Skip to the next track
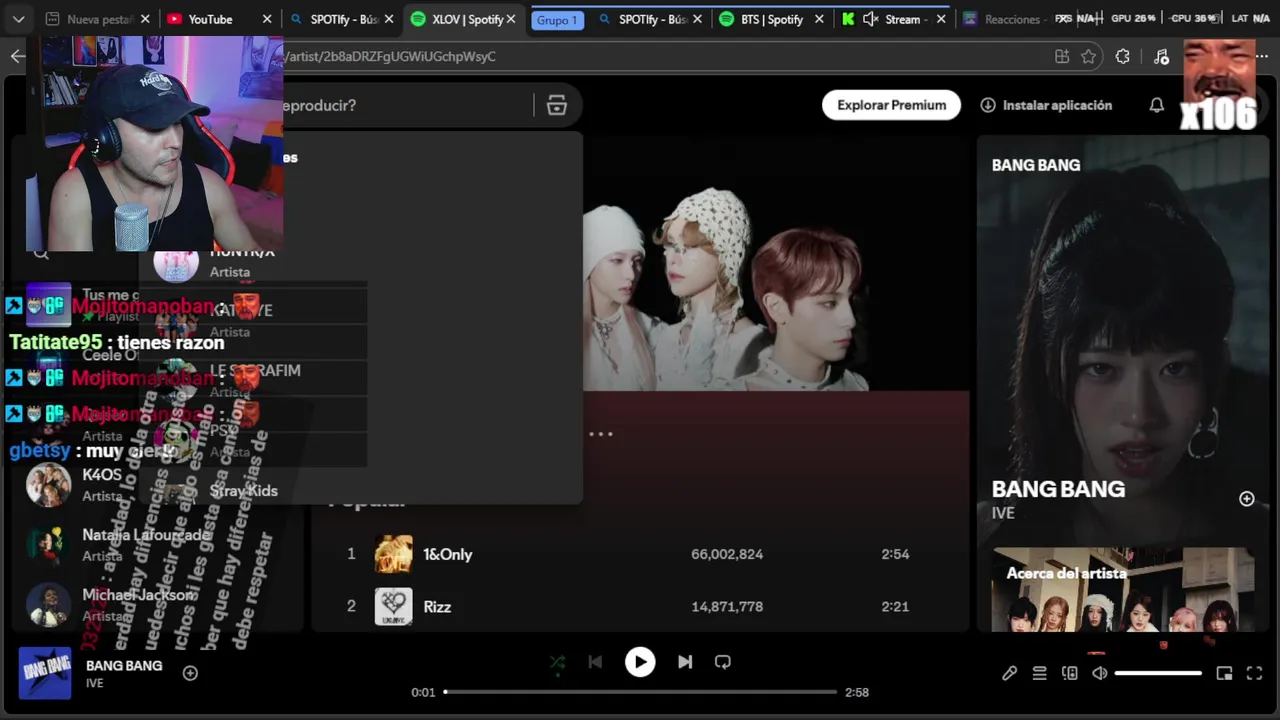Viewport: 1280px width, 720px height. (x=685, y=662)
